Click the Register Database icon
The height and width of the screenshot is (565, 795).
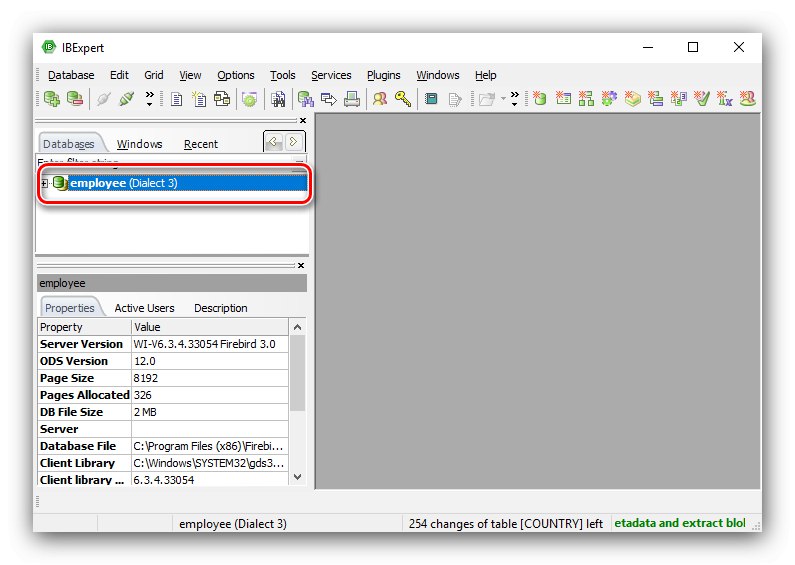[52, 98]
